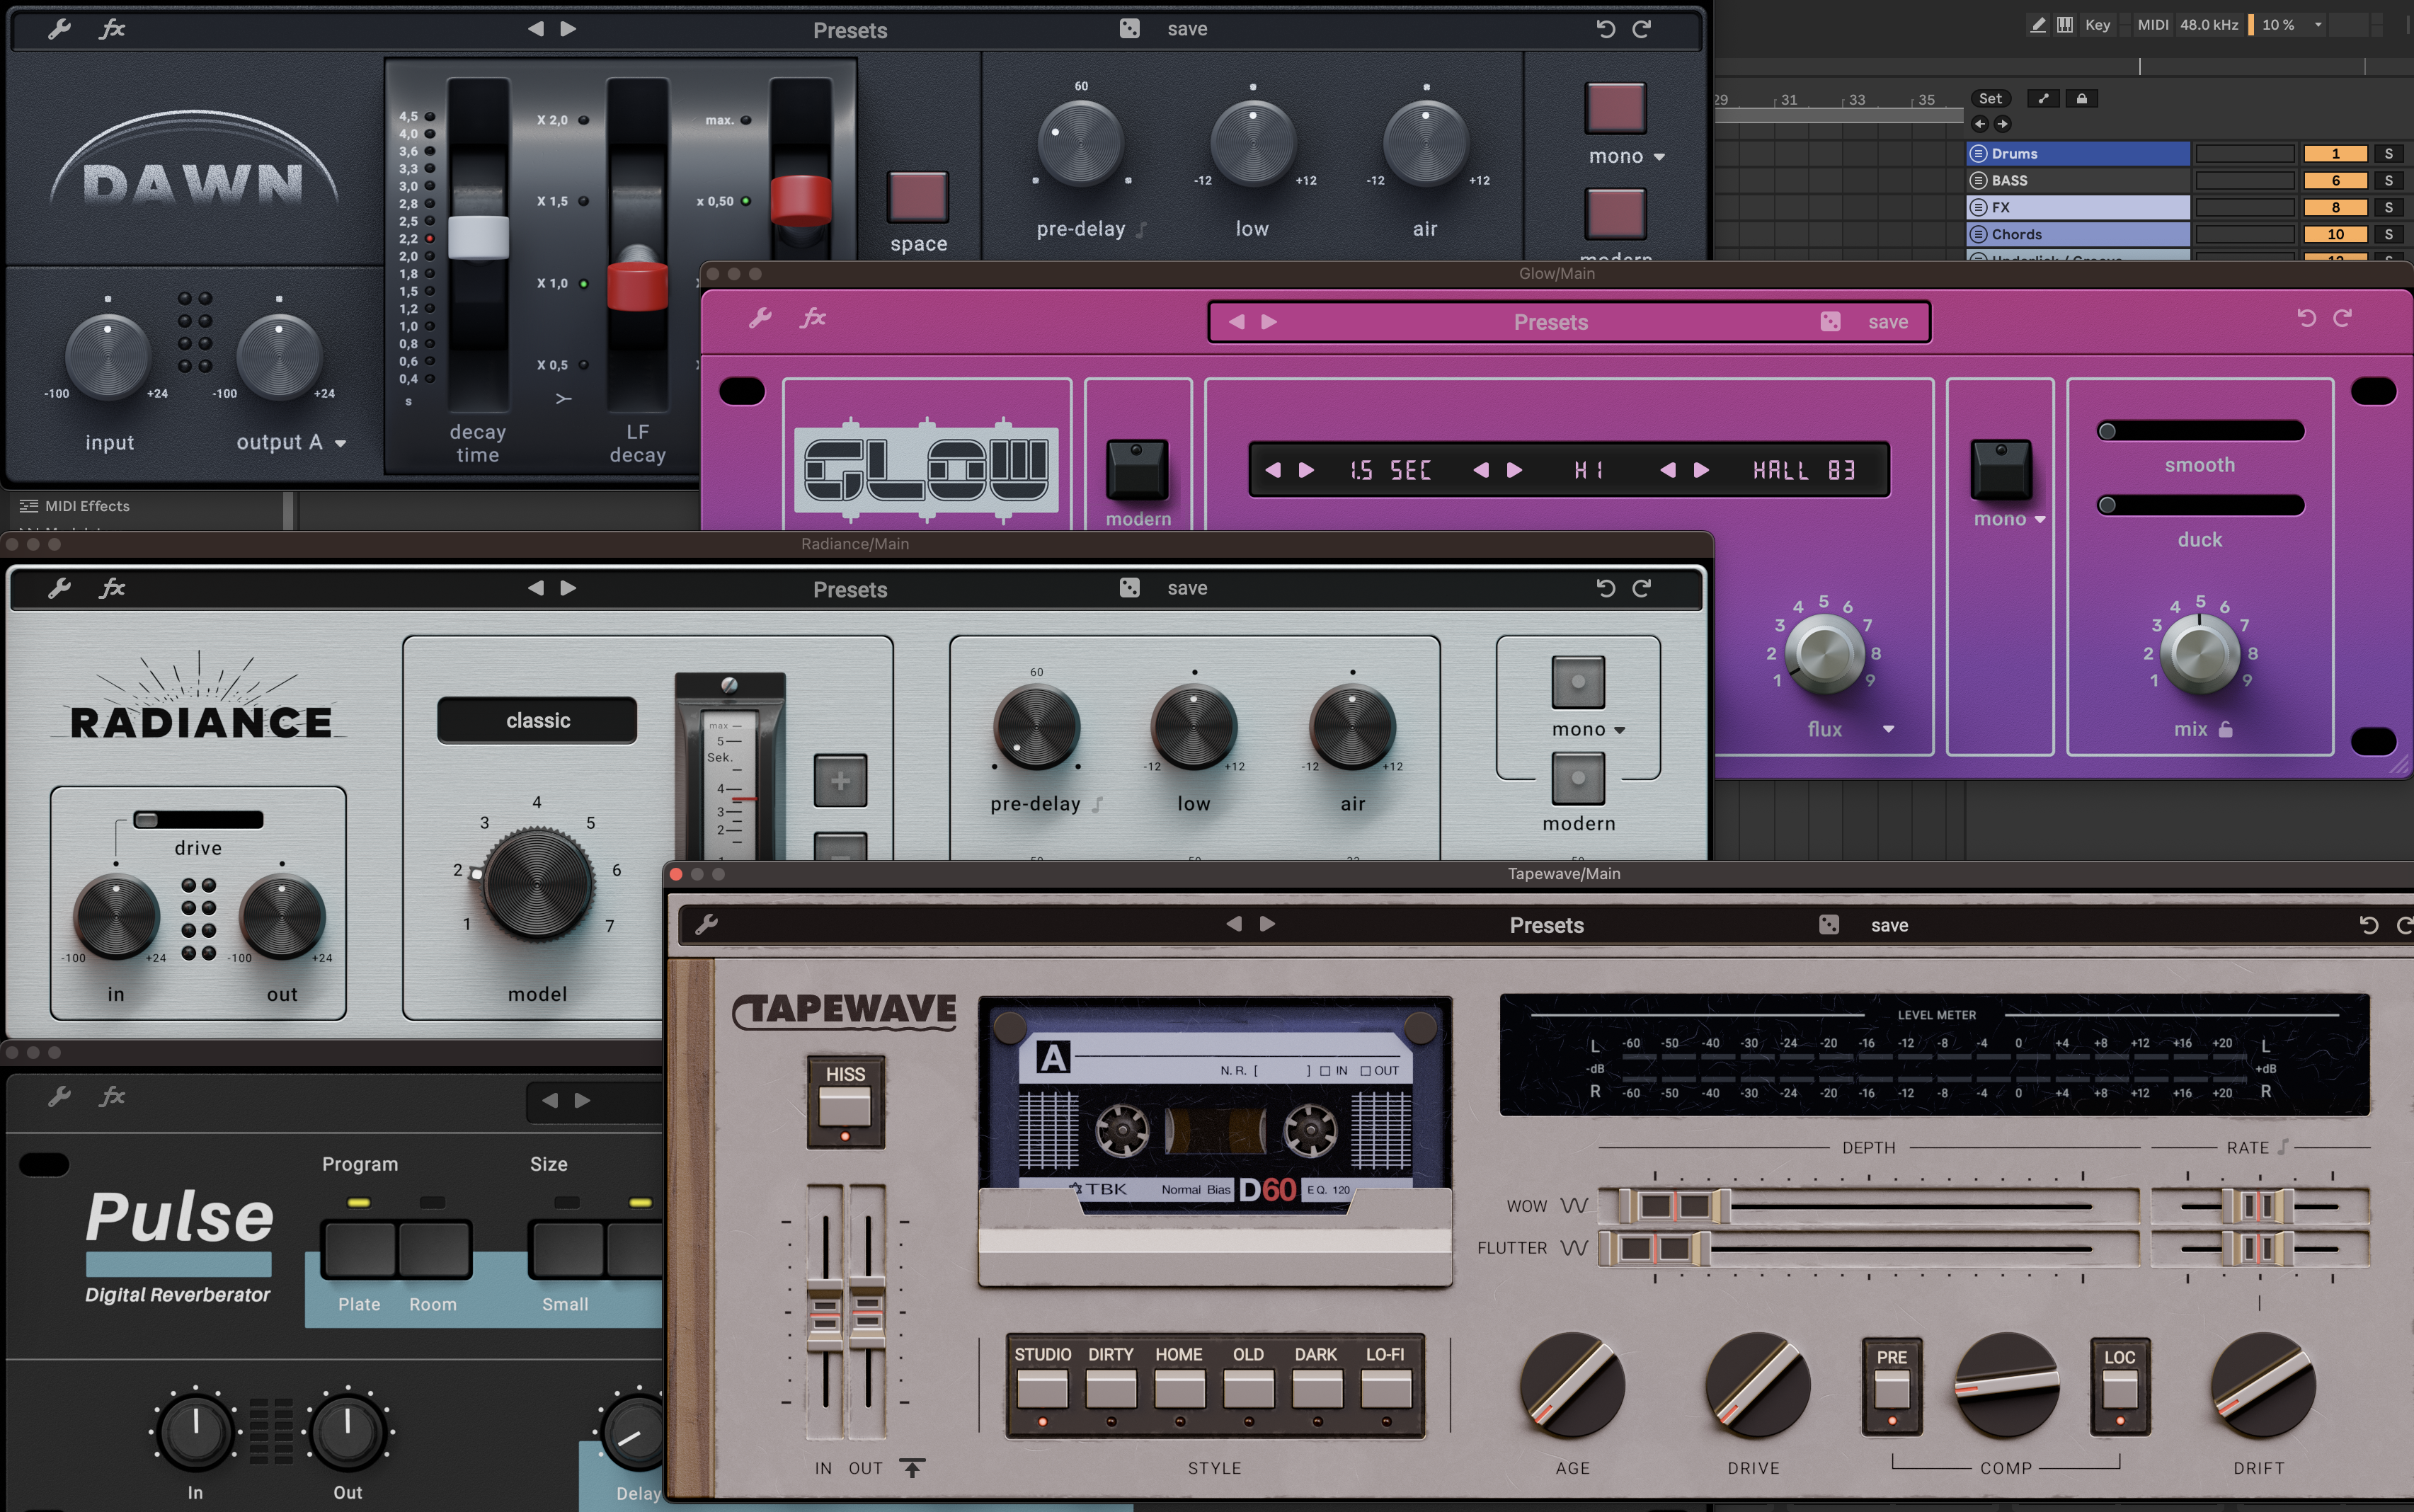Viewport: 2414px width, 1512px height.
Task: Select the LO-FI style in Tapewave
Action: (1385, 1389)
